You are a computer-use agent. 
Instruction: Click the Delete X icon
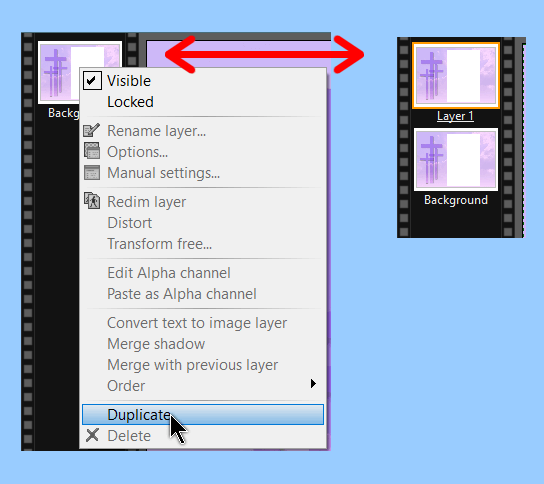coord(92,435)
